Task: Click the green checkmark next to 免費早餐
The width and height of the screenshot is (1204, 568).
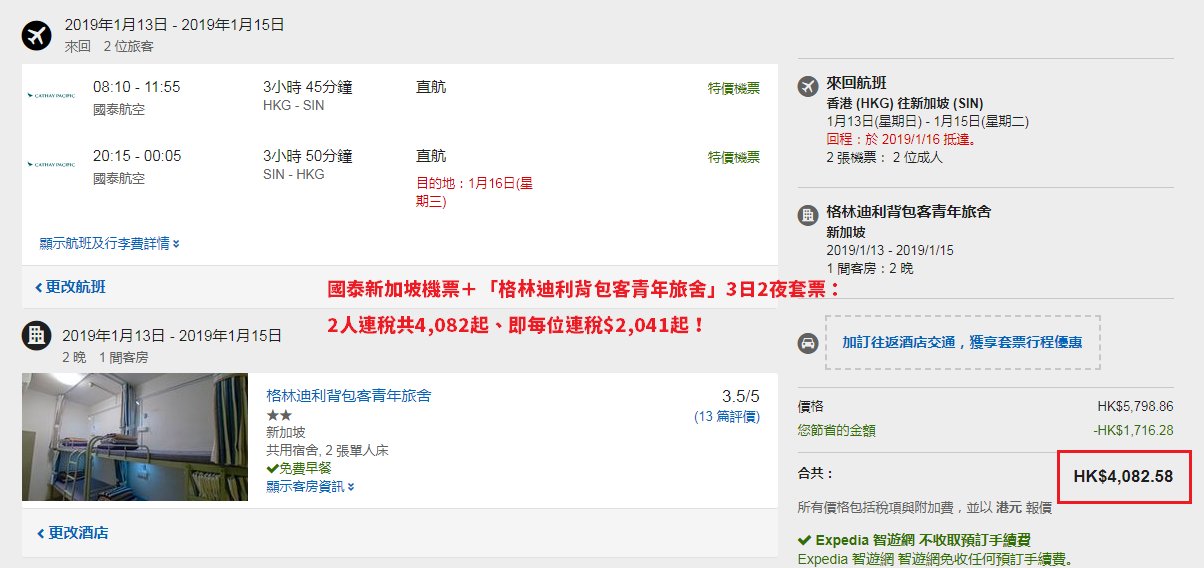Action: coord(272,468)
